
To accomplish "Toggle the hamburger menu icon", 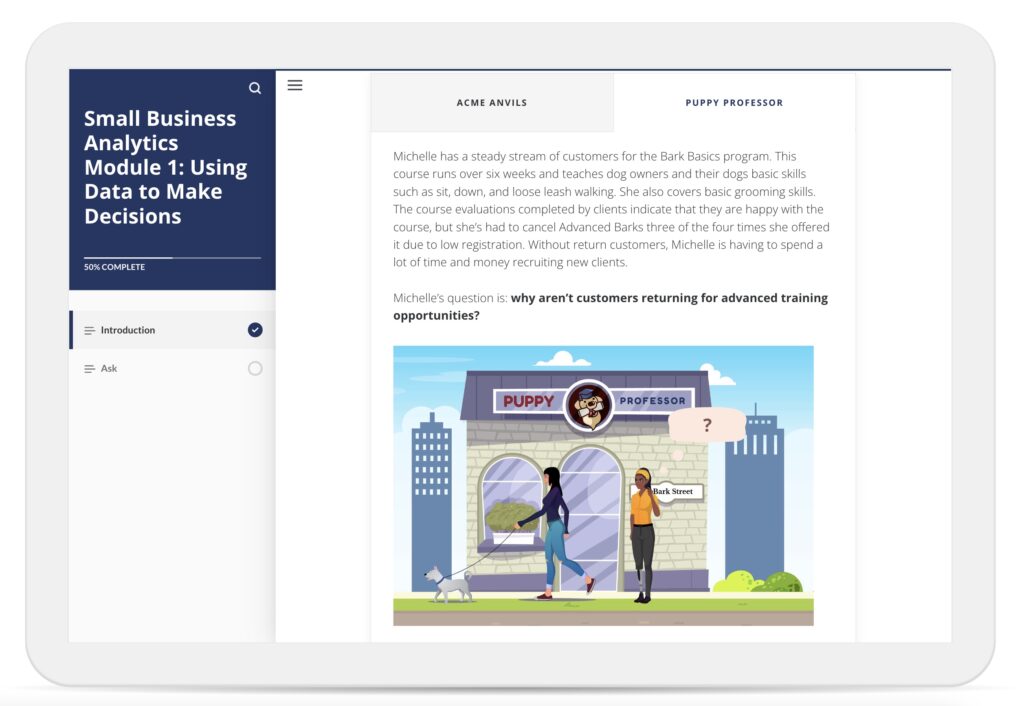I will point(295,85).
